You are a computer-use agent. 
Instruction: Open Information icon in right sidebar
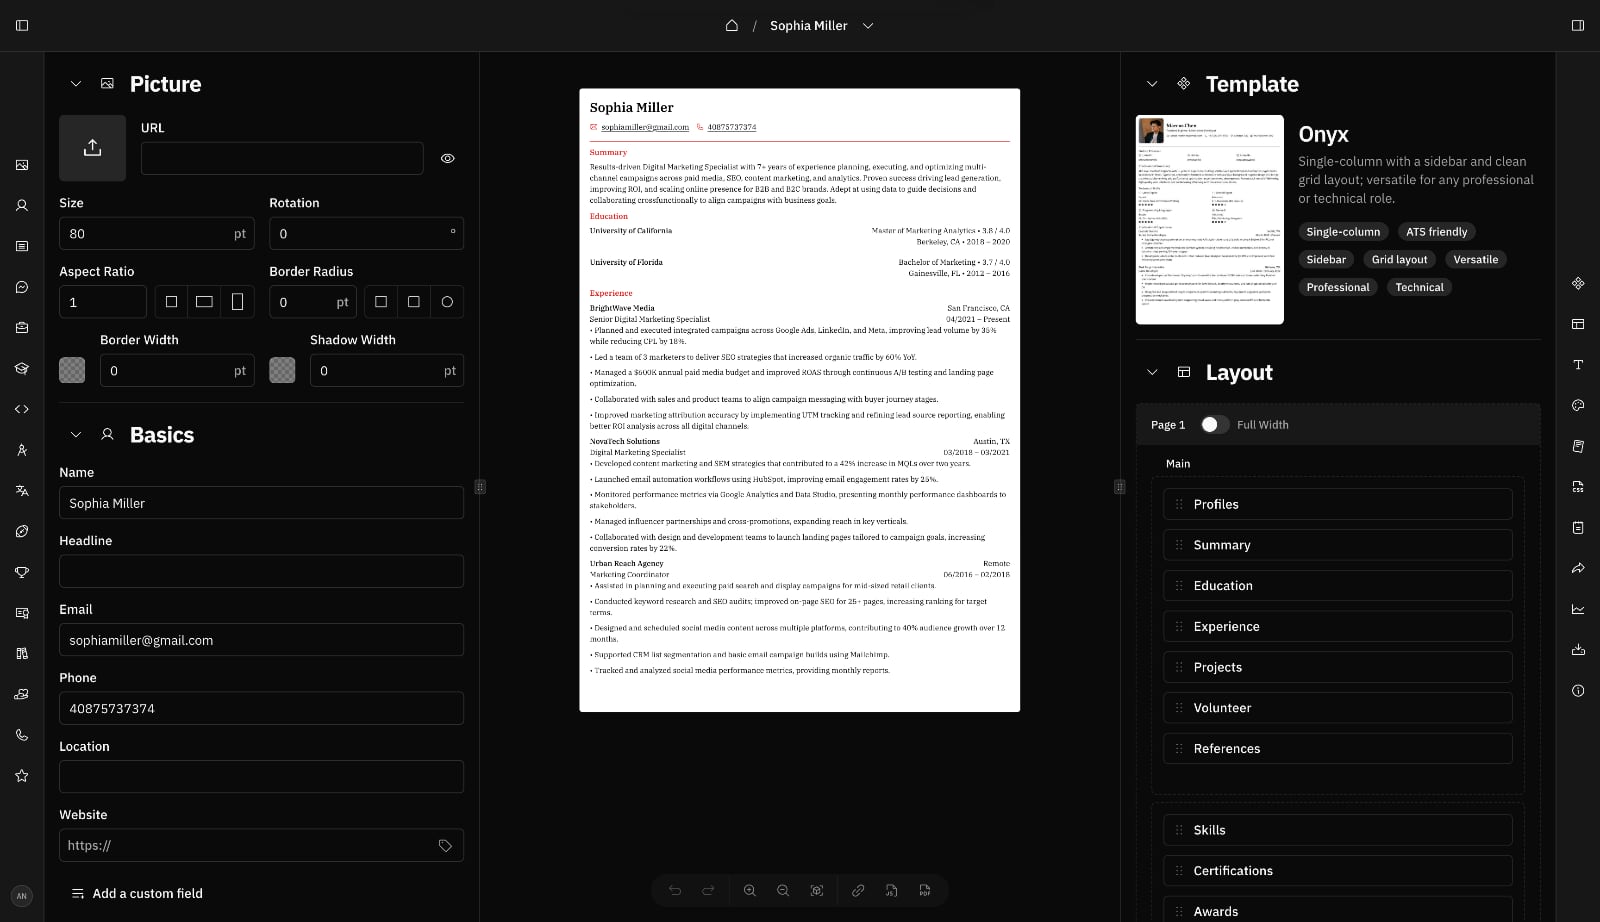(1578, 690)
